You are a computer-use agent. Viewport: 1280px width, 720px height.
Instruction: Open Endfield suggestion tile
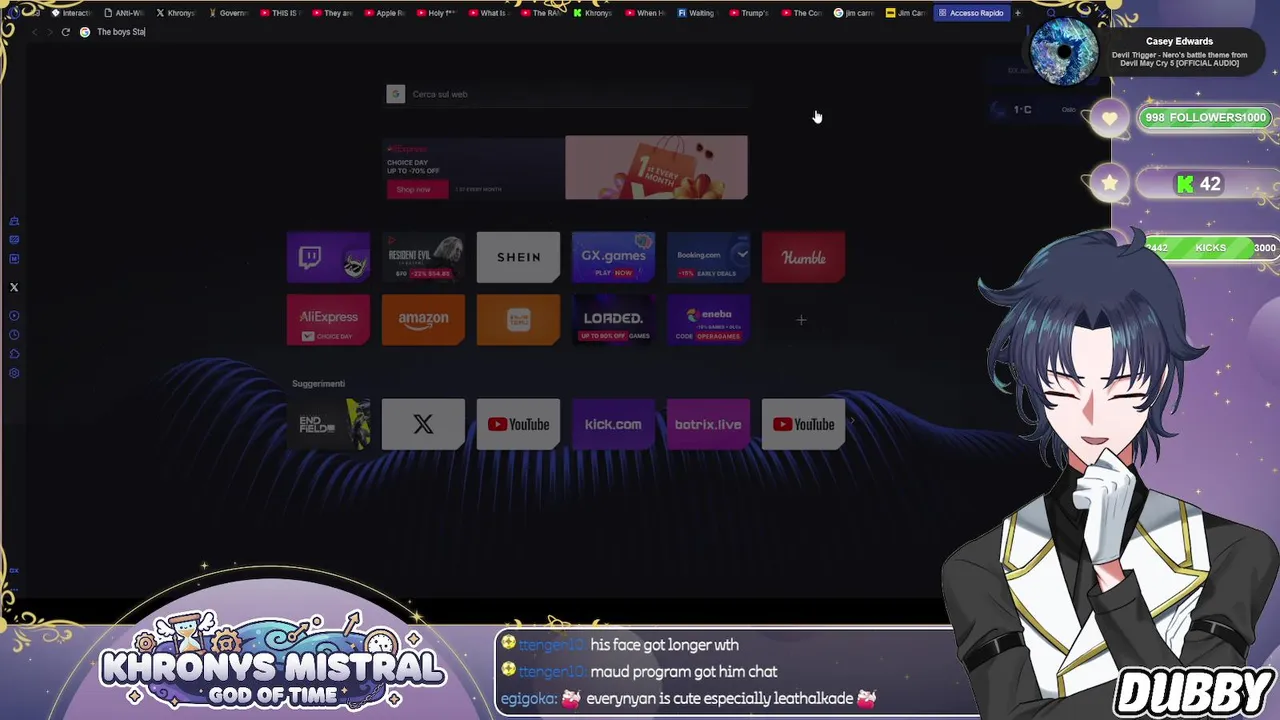point(328,425)
